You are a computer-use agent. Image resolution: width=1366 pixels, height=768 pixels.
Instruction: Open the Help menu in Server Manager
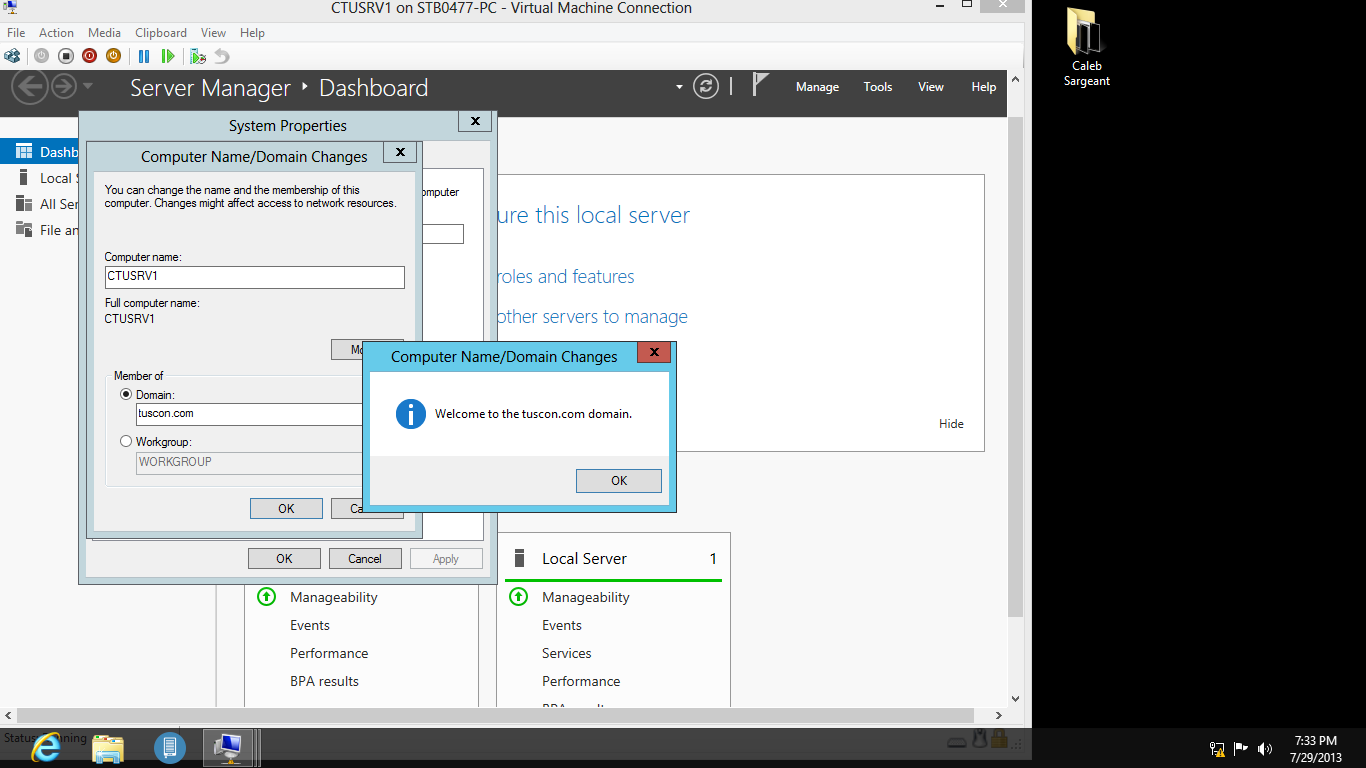(x=984, y=87)
